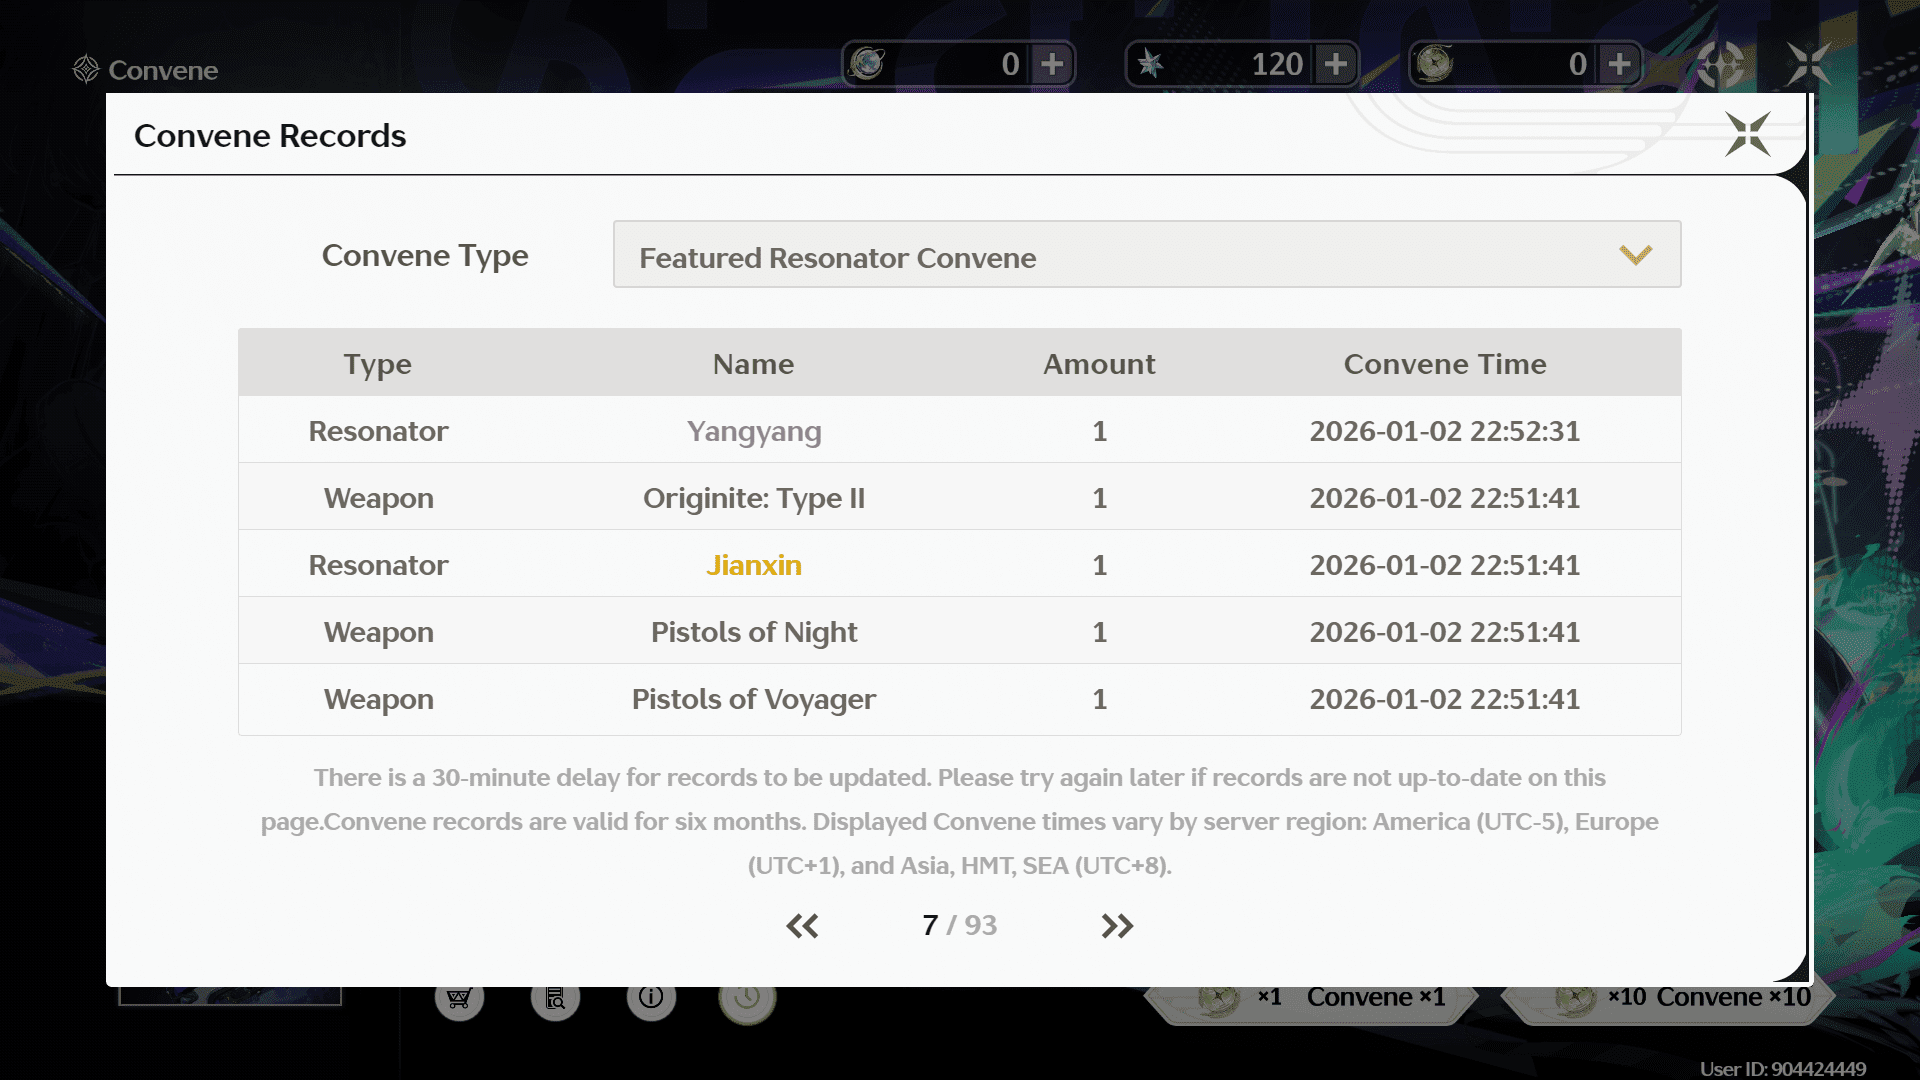
Task: Click the Convene Time column header
Action: [1444, 364]
